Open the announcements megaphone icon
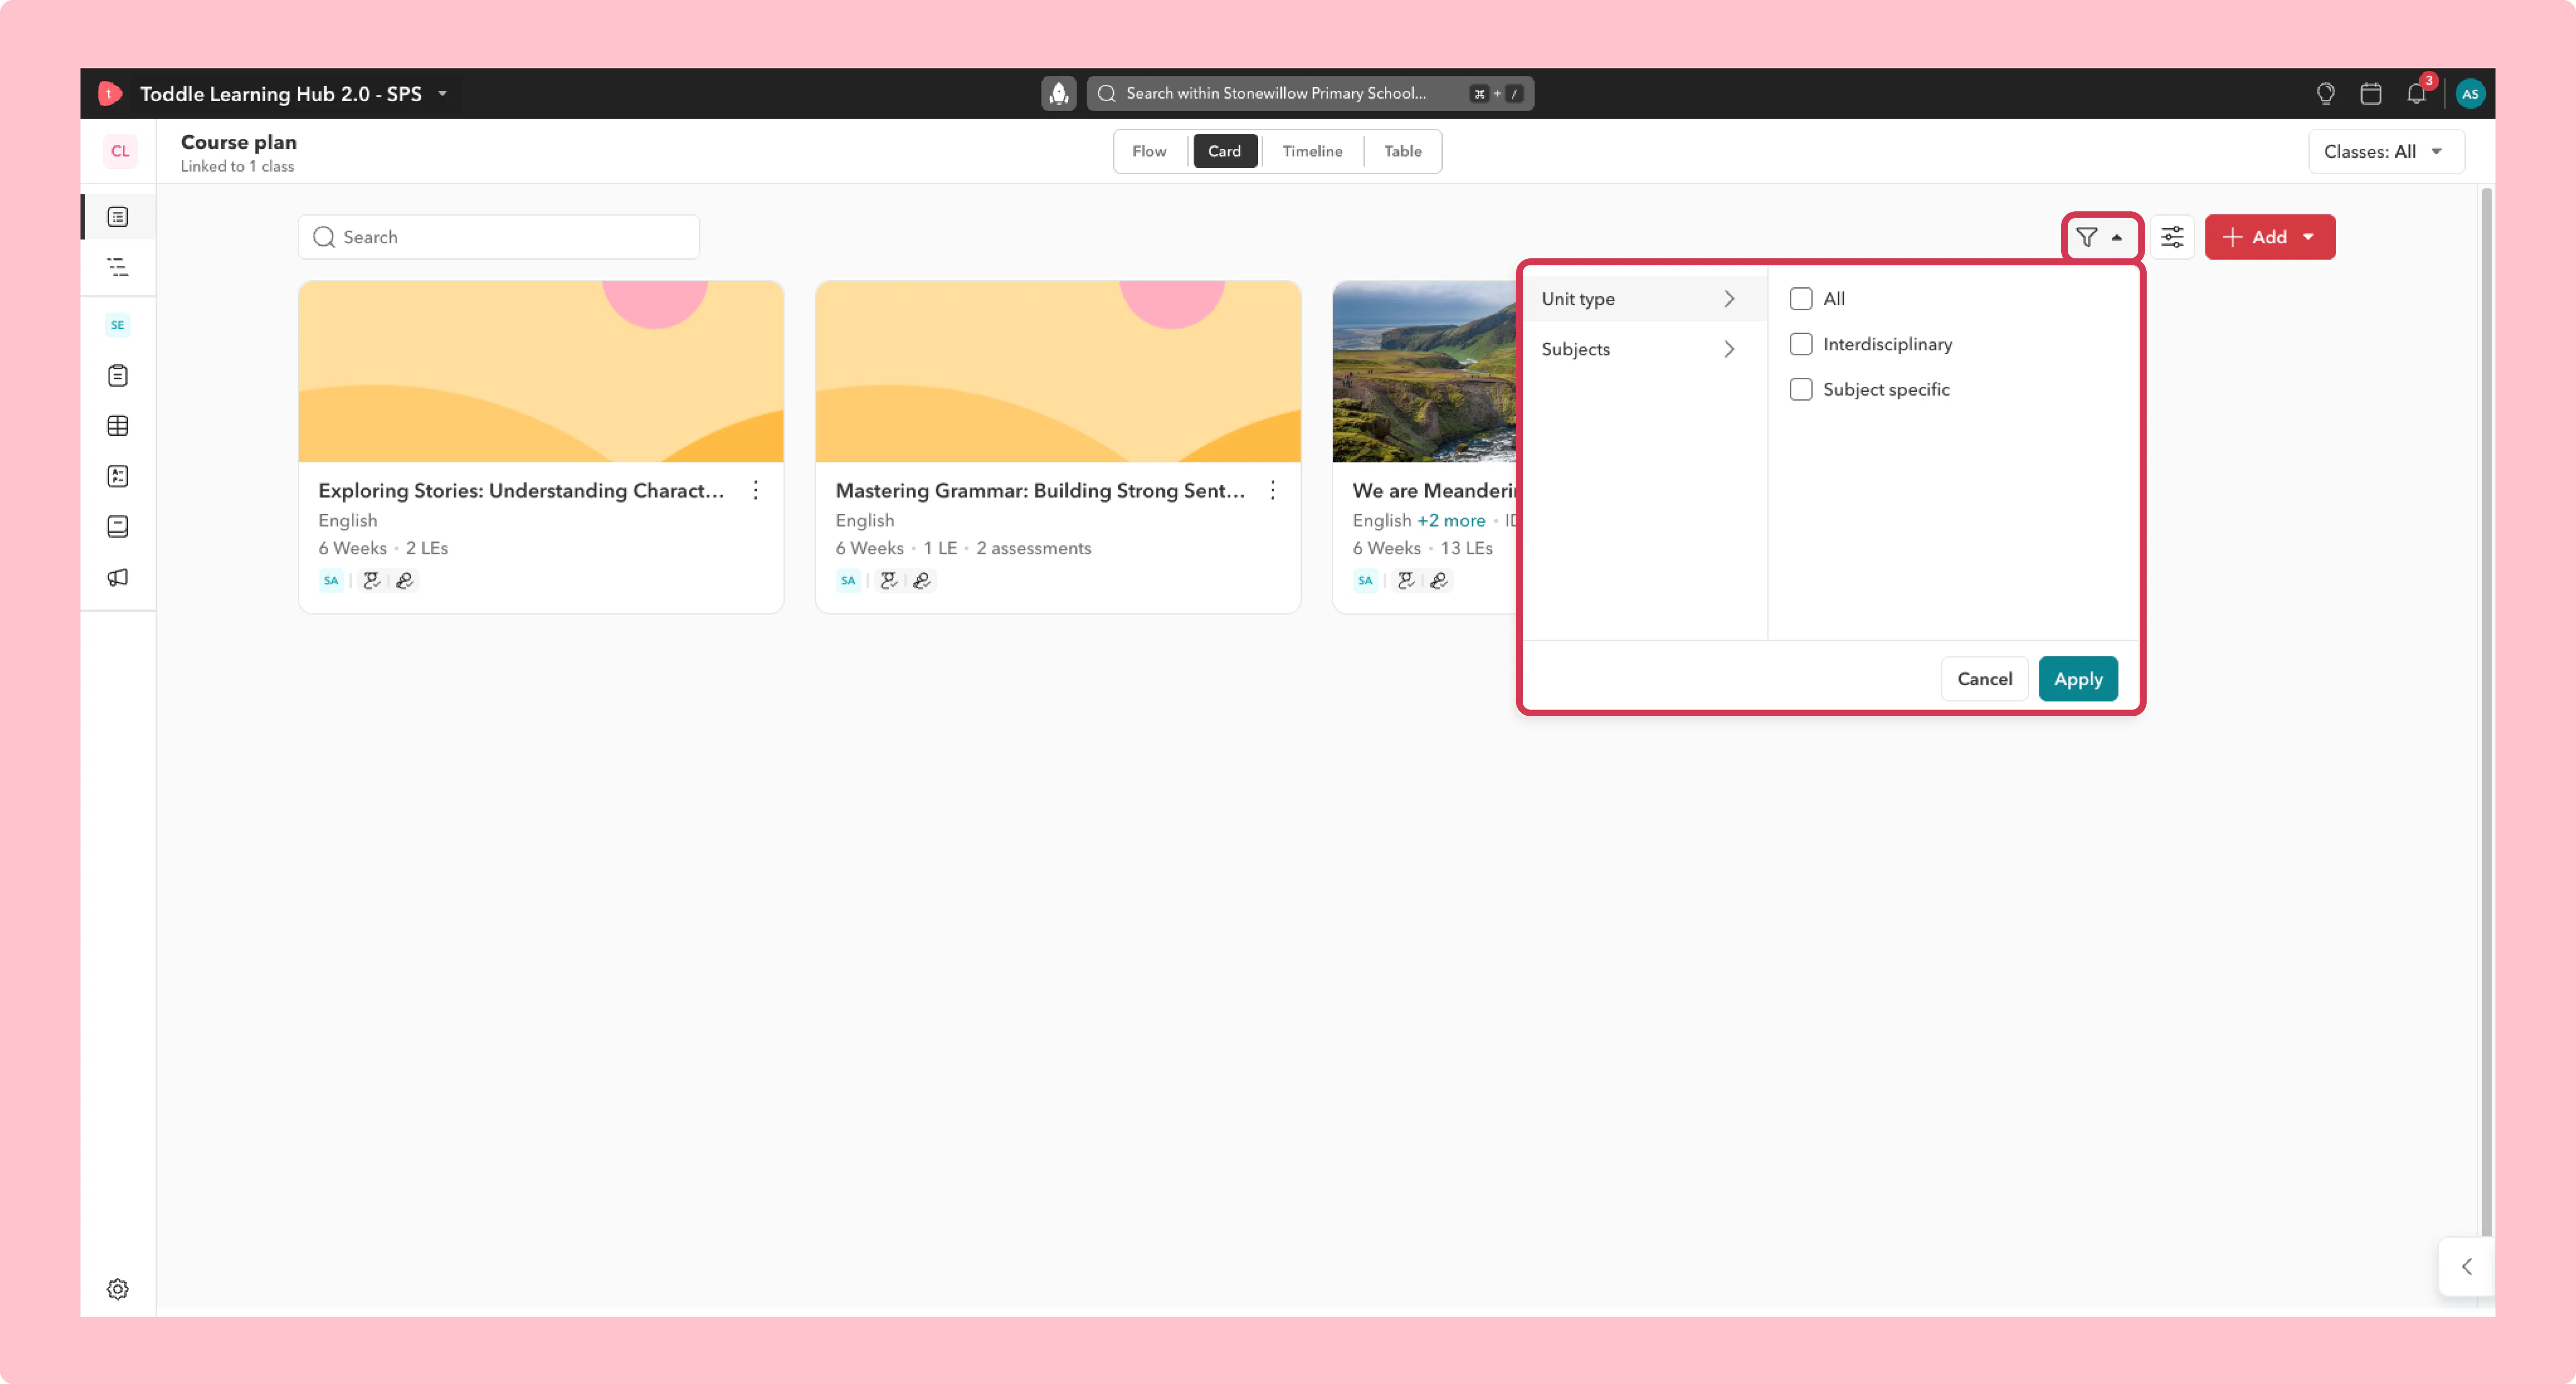Screen dimensions: 2576x1384 118,577
